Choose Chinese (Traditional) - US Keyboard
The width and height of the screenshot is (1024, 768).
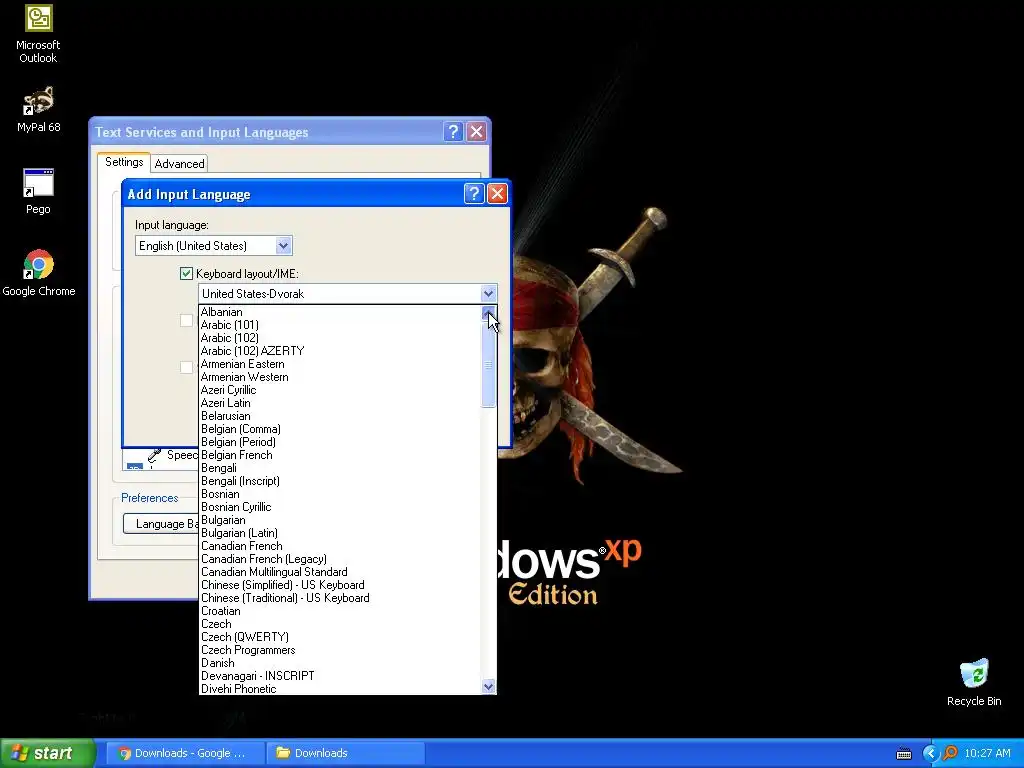pos(340,598)
